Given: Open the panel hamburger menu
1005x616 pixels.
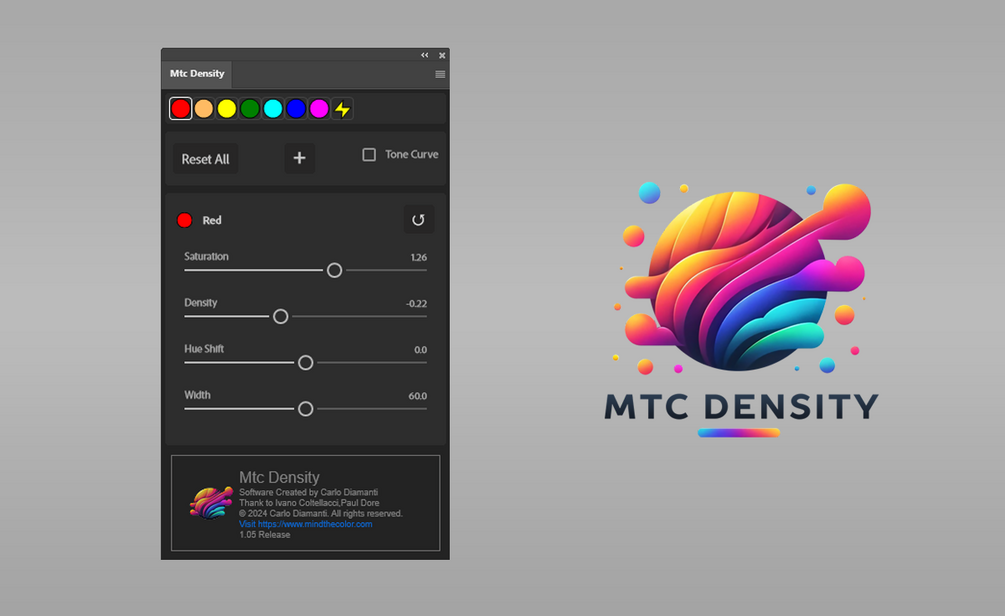Looking at the screenshot, I should coord(440,74).
